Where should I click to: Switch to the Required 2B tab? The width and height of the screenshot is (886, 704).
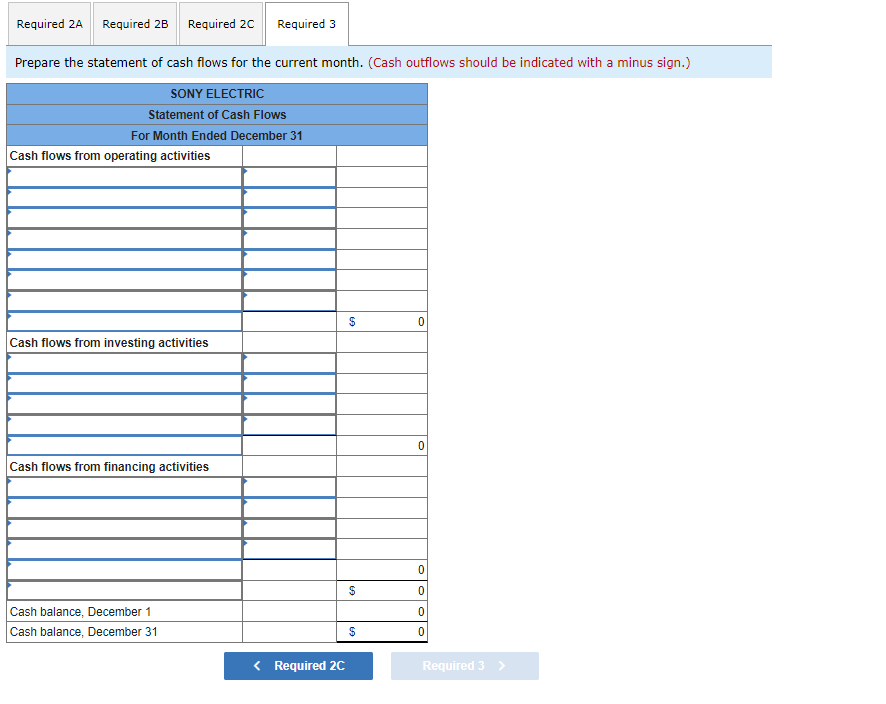click(135, 24)
